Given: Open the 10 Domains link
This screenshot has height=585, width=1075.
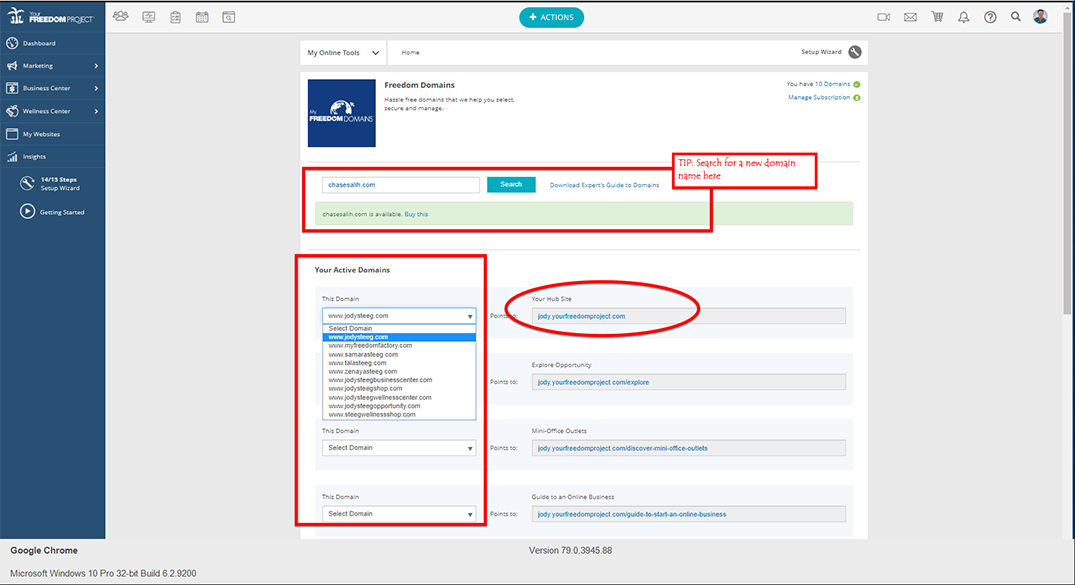Looking at the screenshot, I should point(832,84).
